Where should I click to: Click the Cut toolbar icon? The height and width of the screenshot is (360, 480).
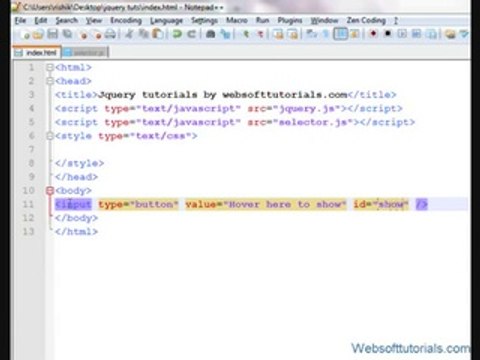click(x=129, y=34)
